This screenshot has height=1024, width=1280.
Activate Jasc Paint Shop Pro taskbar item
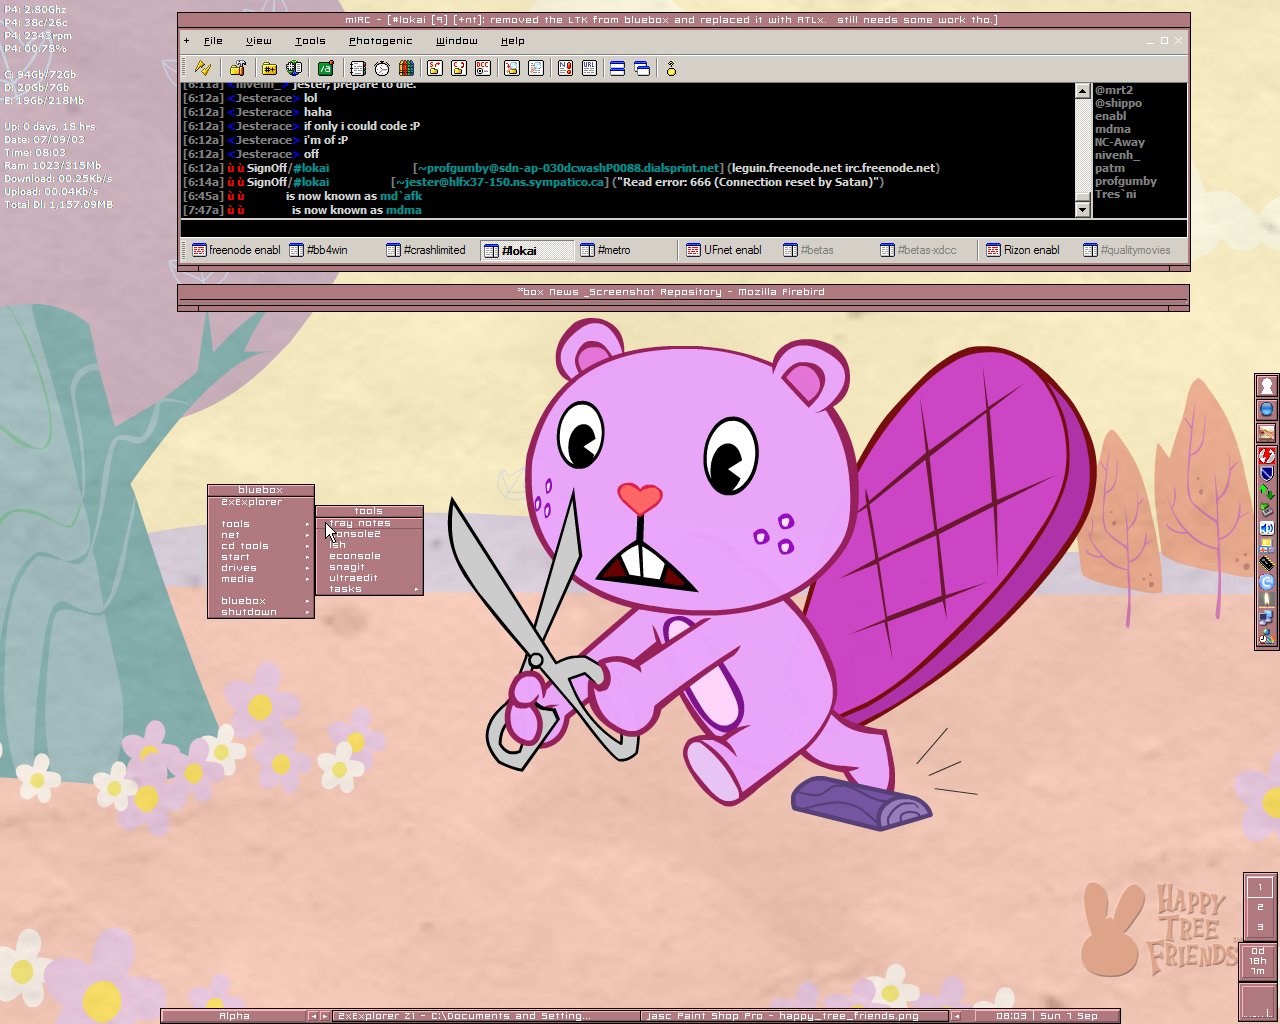794,1016
